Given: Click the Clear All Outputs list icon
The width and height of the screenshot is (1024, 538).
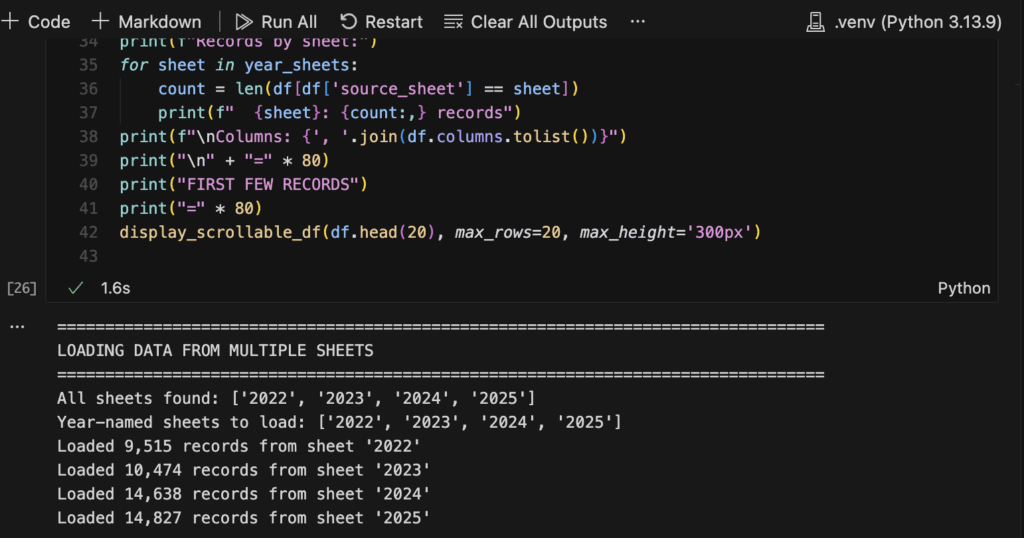Looking at the screenshot, I should click(x=453, y=22).
